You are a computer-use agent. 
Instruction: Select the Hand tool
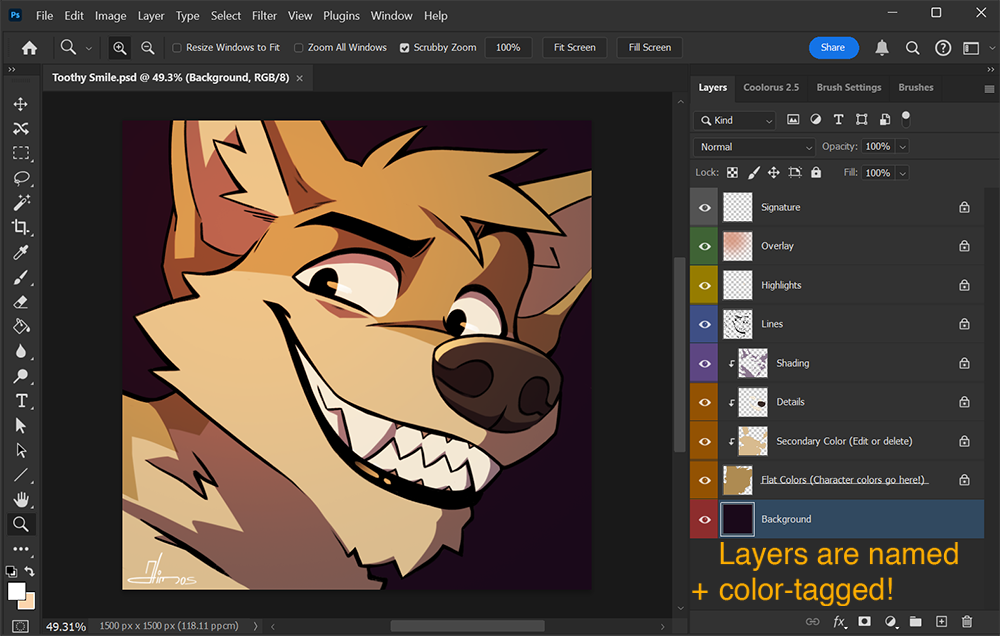coord(20,499)
